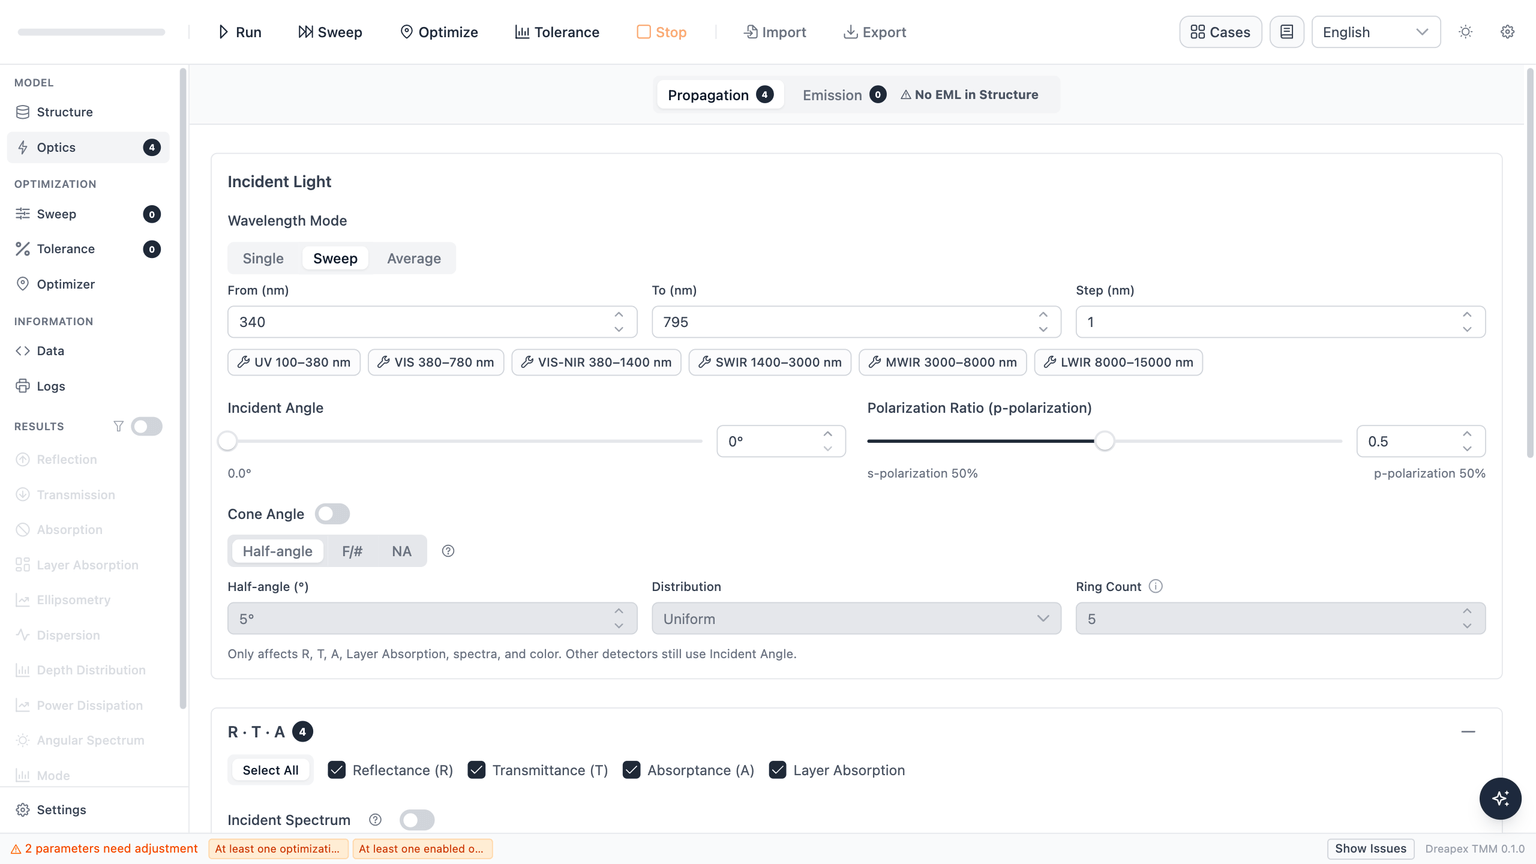Apply the SWIR 1400–3000 nm preset
Viewport: 1536px width, 864px height.
pyautogui.click(x=770, y=362)
